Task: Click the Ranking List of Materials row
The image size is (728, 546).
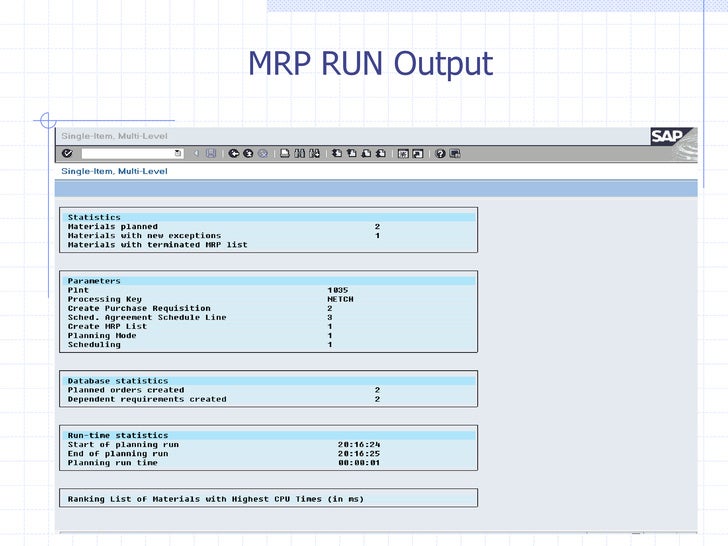Action: (268, 498)
